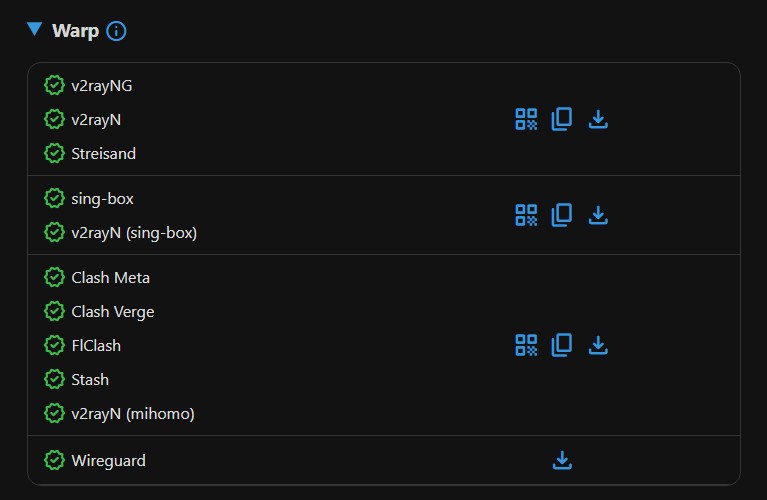Image resolution: width=767 pixels, height=500 pixels.
Task: Download the Clash Meta group config
Action: click(598, 345)
